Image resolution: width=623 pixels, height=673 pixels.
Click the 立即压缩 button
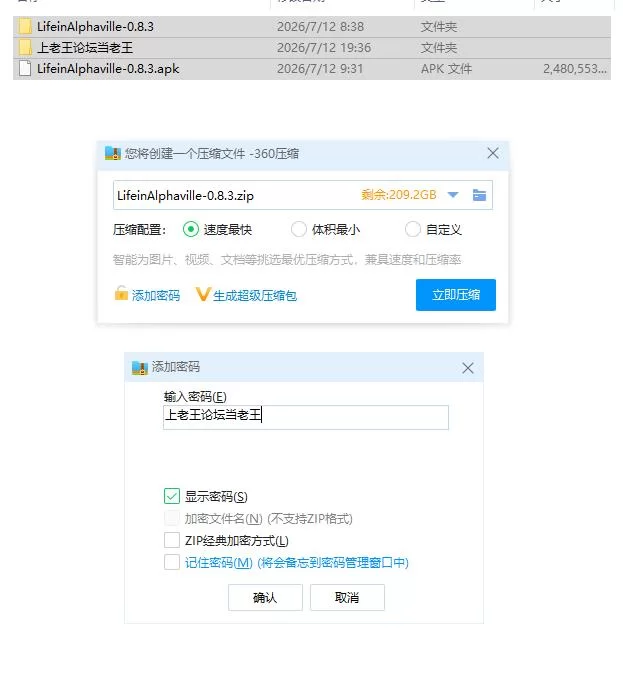coord(456,295)
